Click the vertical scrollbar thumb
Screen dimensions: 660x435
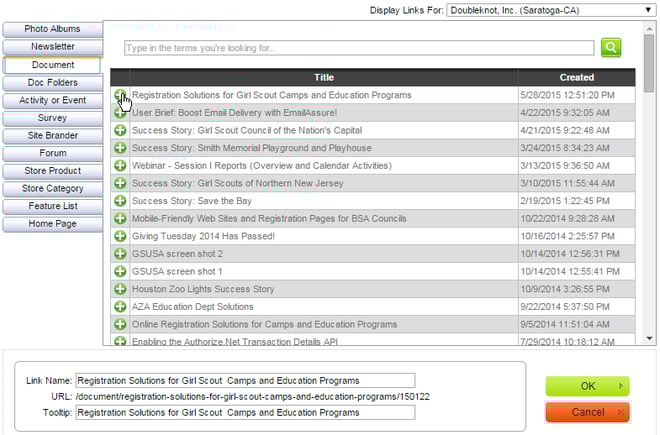pyautogui.click(x=649, y=63)
